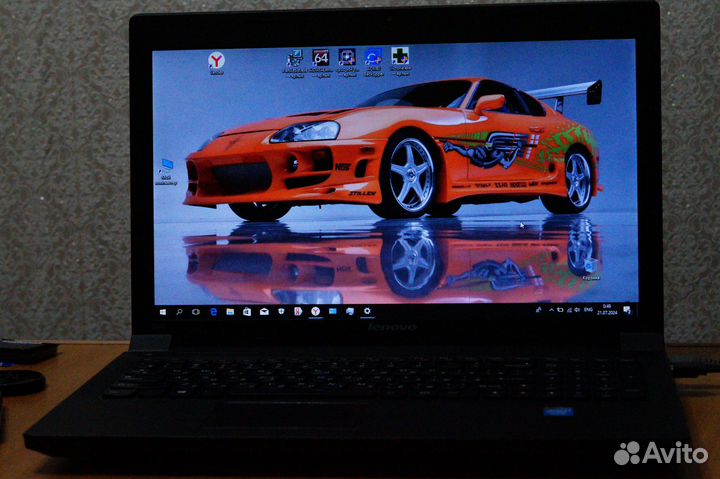Click the tray icon right of the chevron
720x479 pixels.
pyautogui.click(x=560, y=310)
